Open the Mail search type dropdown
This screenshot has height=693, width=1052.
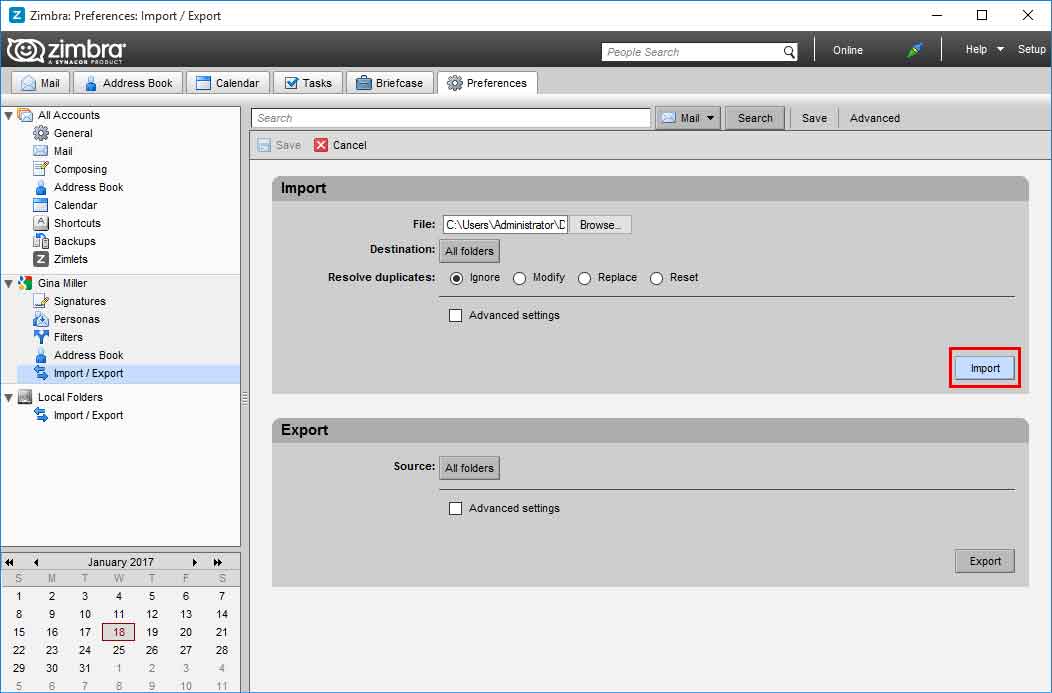(688, 118)
